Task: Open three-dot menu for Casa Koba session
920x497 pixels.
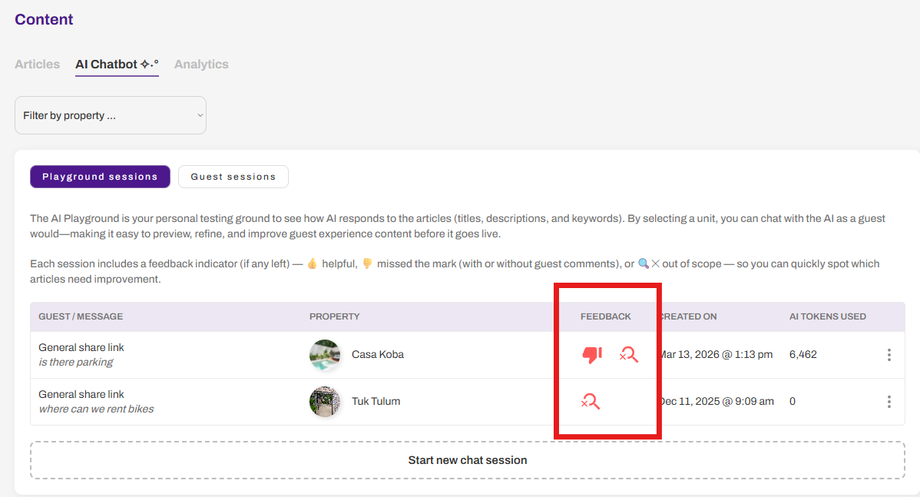Action: coord(889,355)
